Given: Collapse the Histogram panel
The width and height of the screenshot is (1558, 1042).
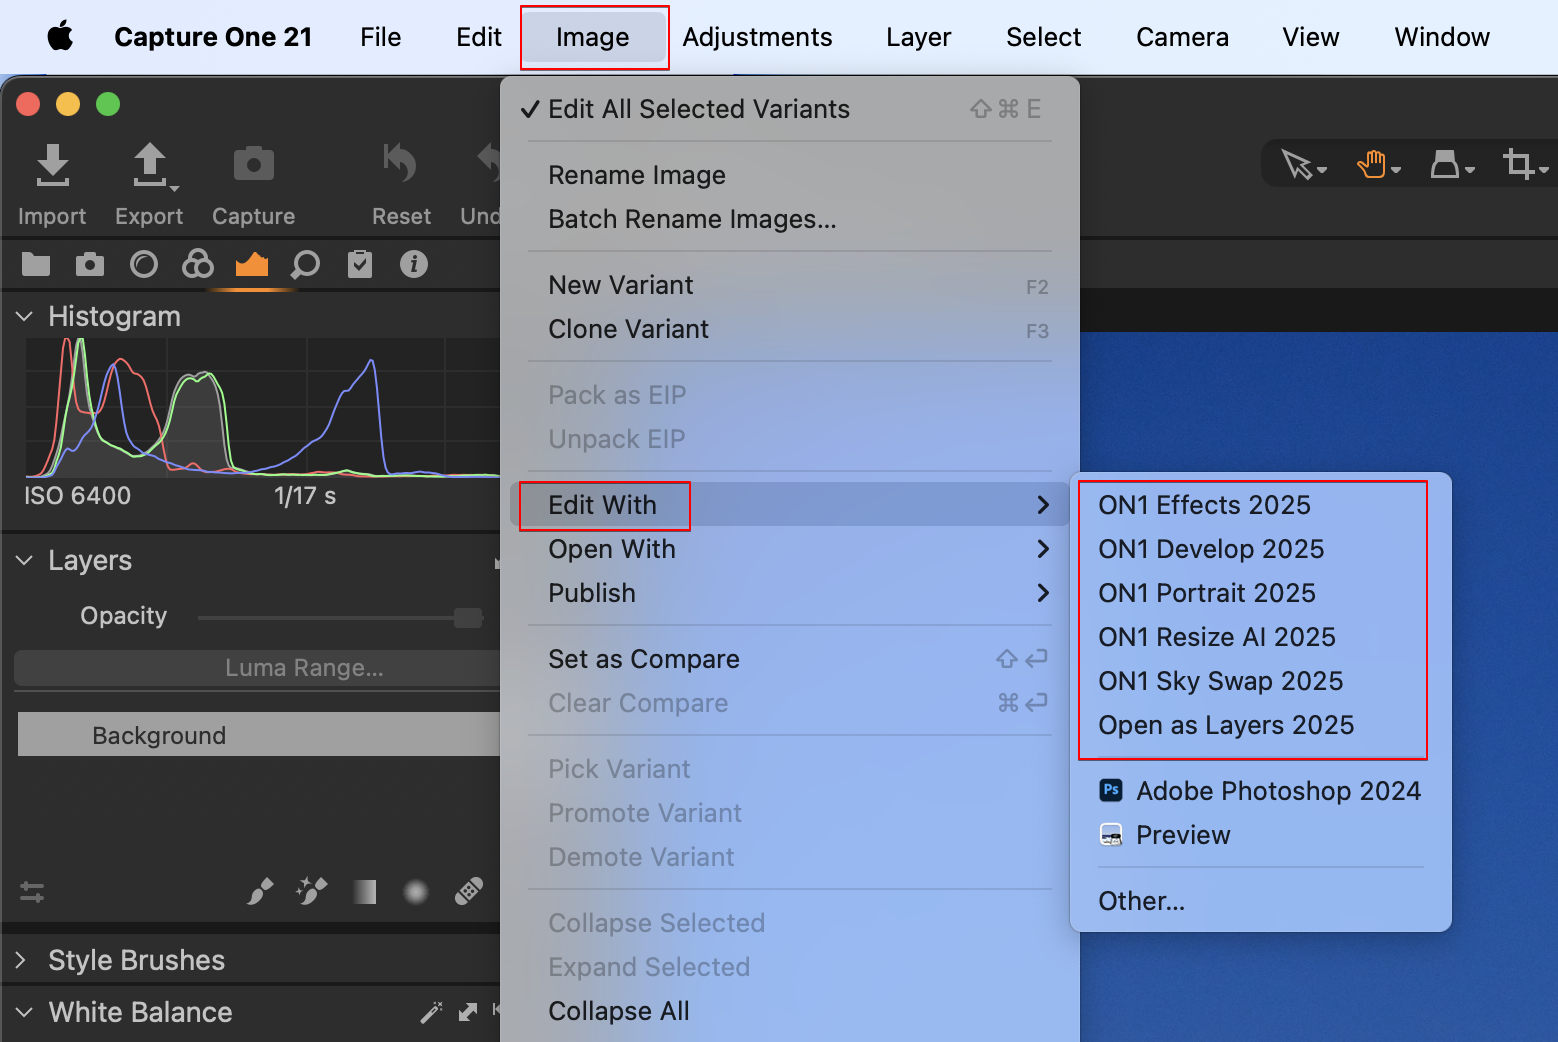Looking at the screenshot, I should point(24,316).
